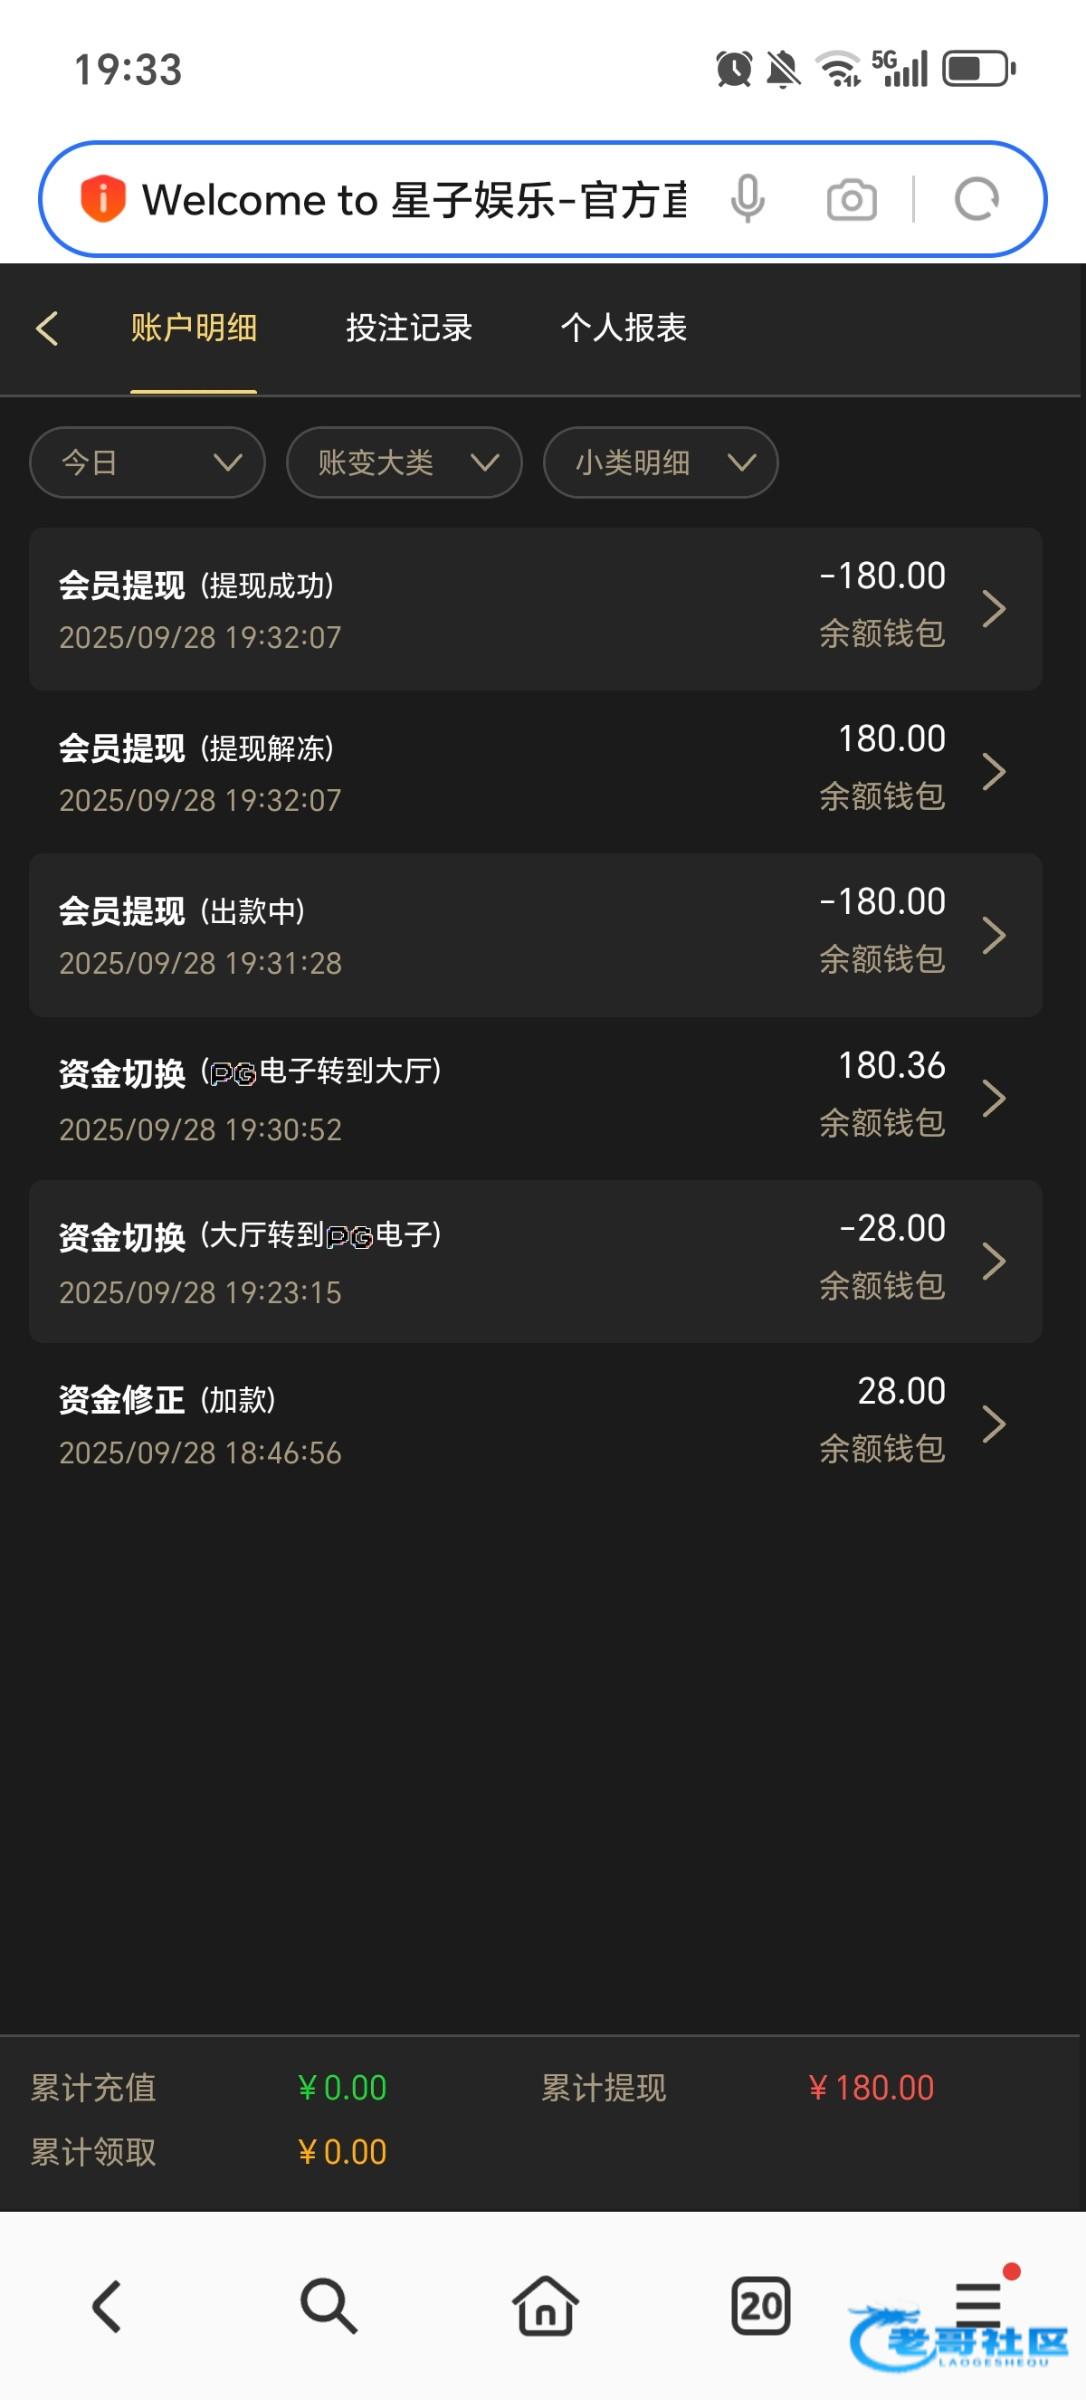Image resolution: width=1086 pixels, height=2400 pixels.
Task: Open the browser tabs counter showing 20
Action: pos(760,2306)
